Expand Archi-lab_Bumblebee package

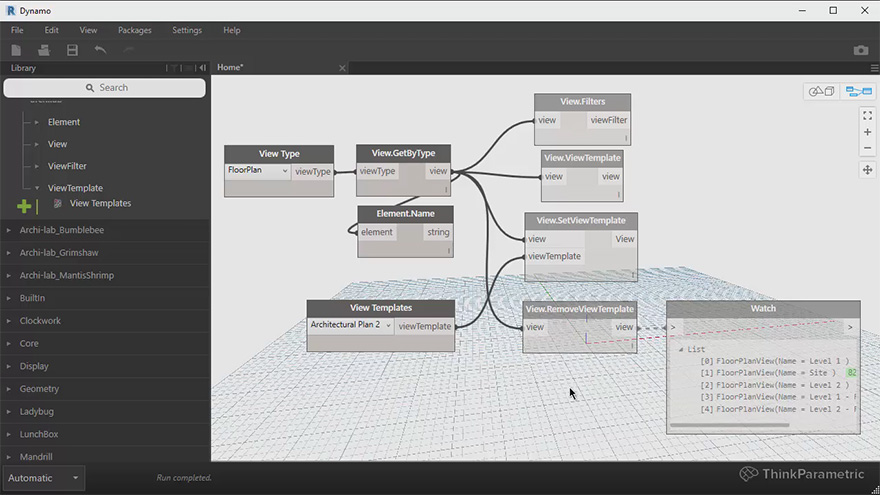coord(8,230)
